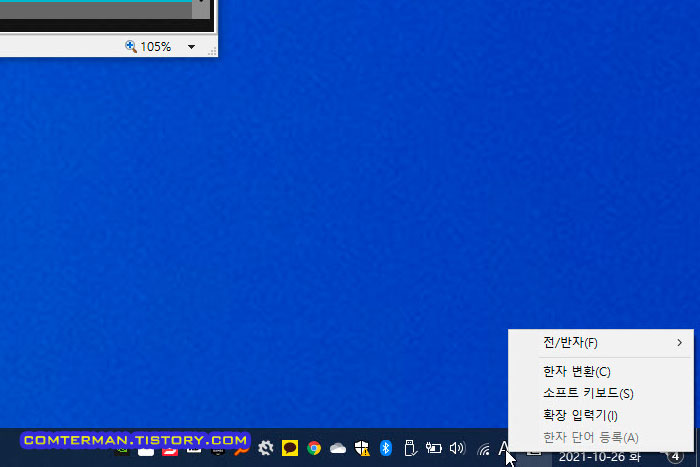This screenshot has width=700, height=467.
Task: Click the 105% zoom value
Action: (x=155, y=46)
